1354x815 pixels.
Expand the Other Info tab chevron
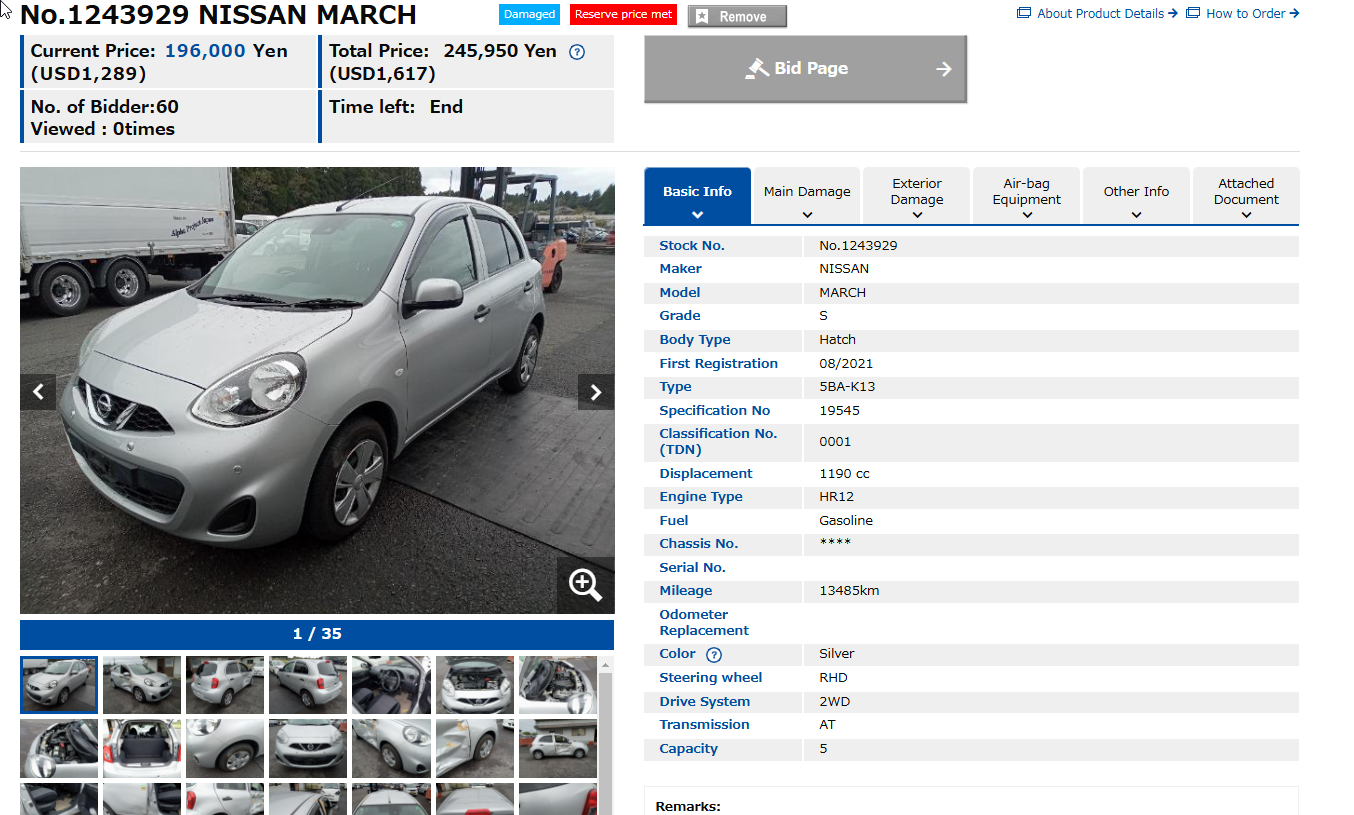point(1136,214)
